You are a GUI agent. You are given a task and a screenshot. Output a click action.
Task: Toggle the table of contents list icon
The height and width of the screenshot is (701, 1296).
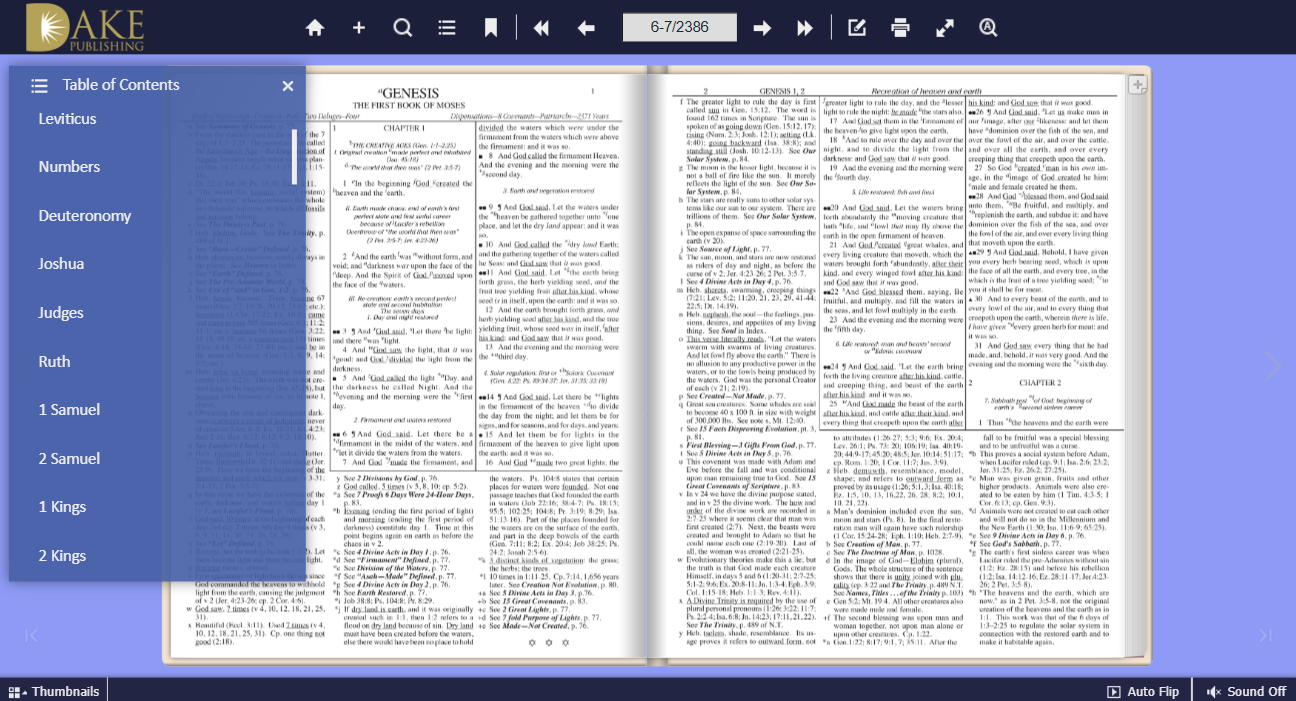point(447,28)
